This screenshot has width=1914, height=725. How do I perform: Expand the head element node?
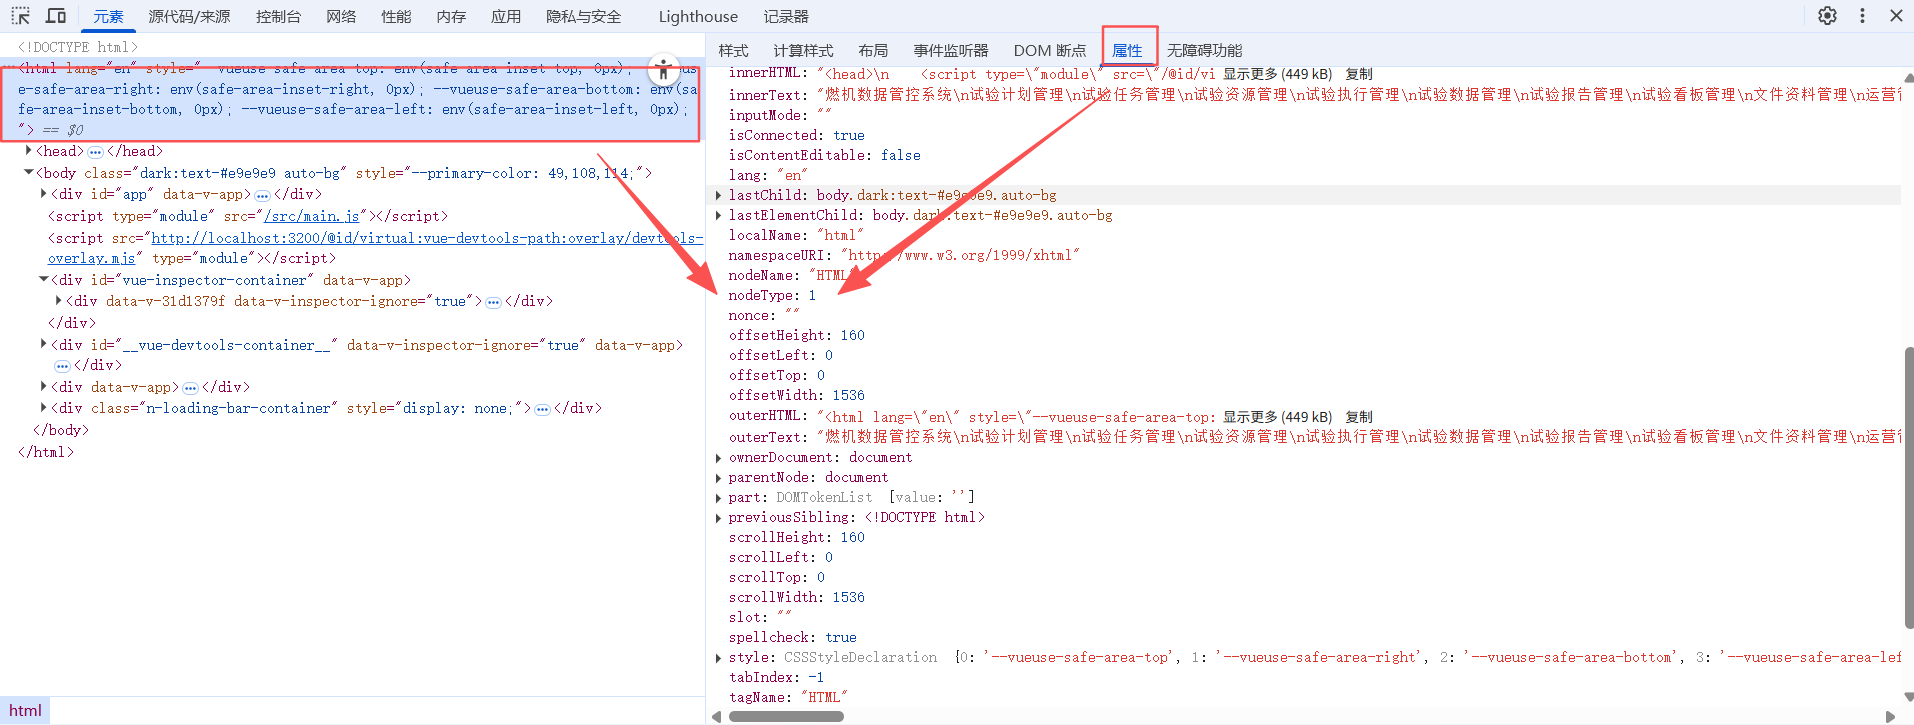[28, 151]
